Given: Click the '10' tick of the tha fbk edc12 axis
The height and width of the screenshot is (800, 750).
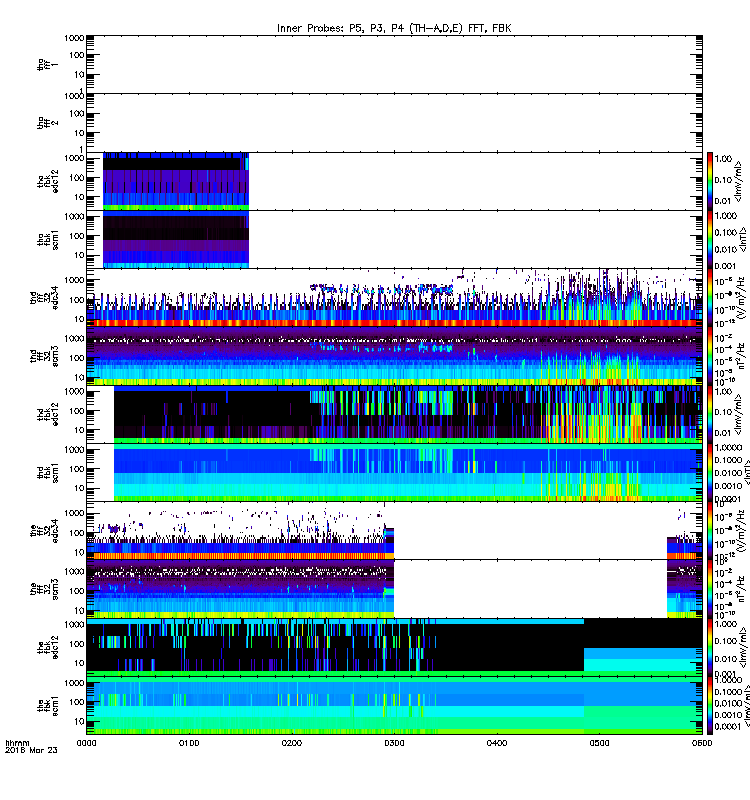Looking at the screenshot, I should [x=79, y=197].
